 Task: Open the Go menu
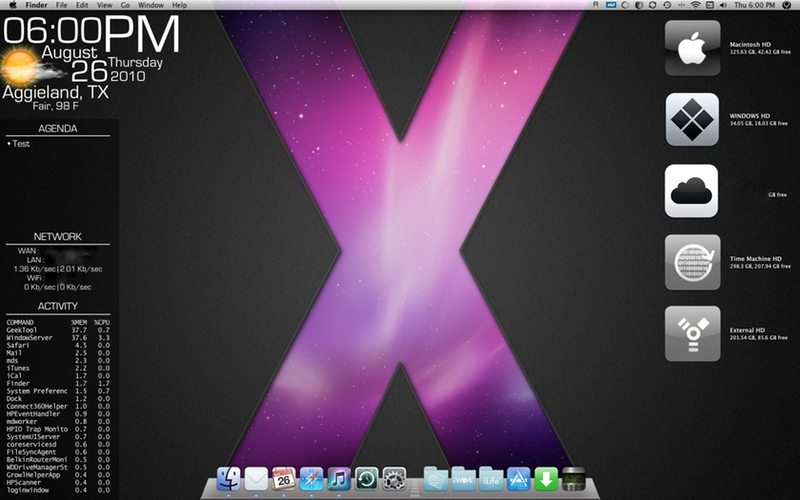(x=125, y=5)
